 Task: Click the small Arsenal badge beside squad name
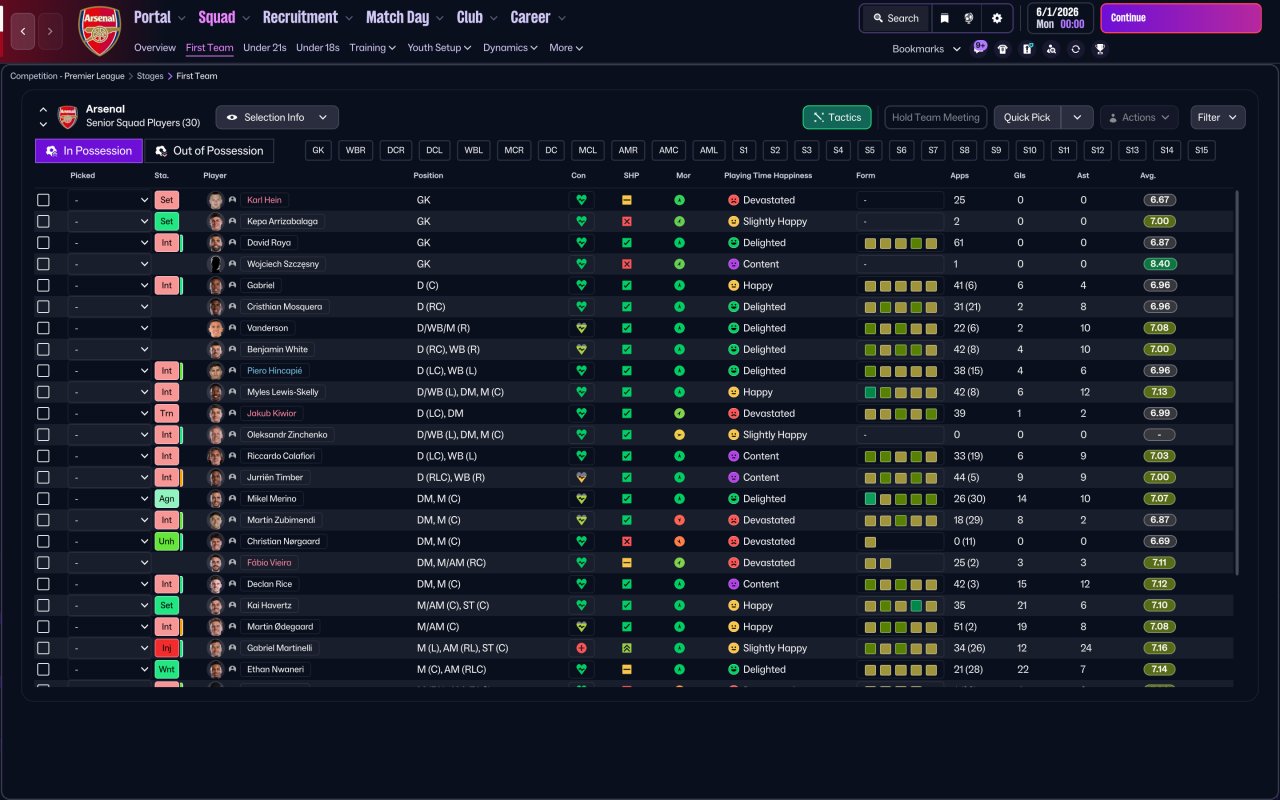click(x=67, y=117)
